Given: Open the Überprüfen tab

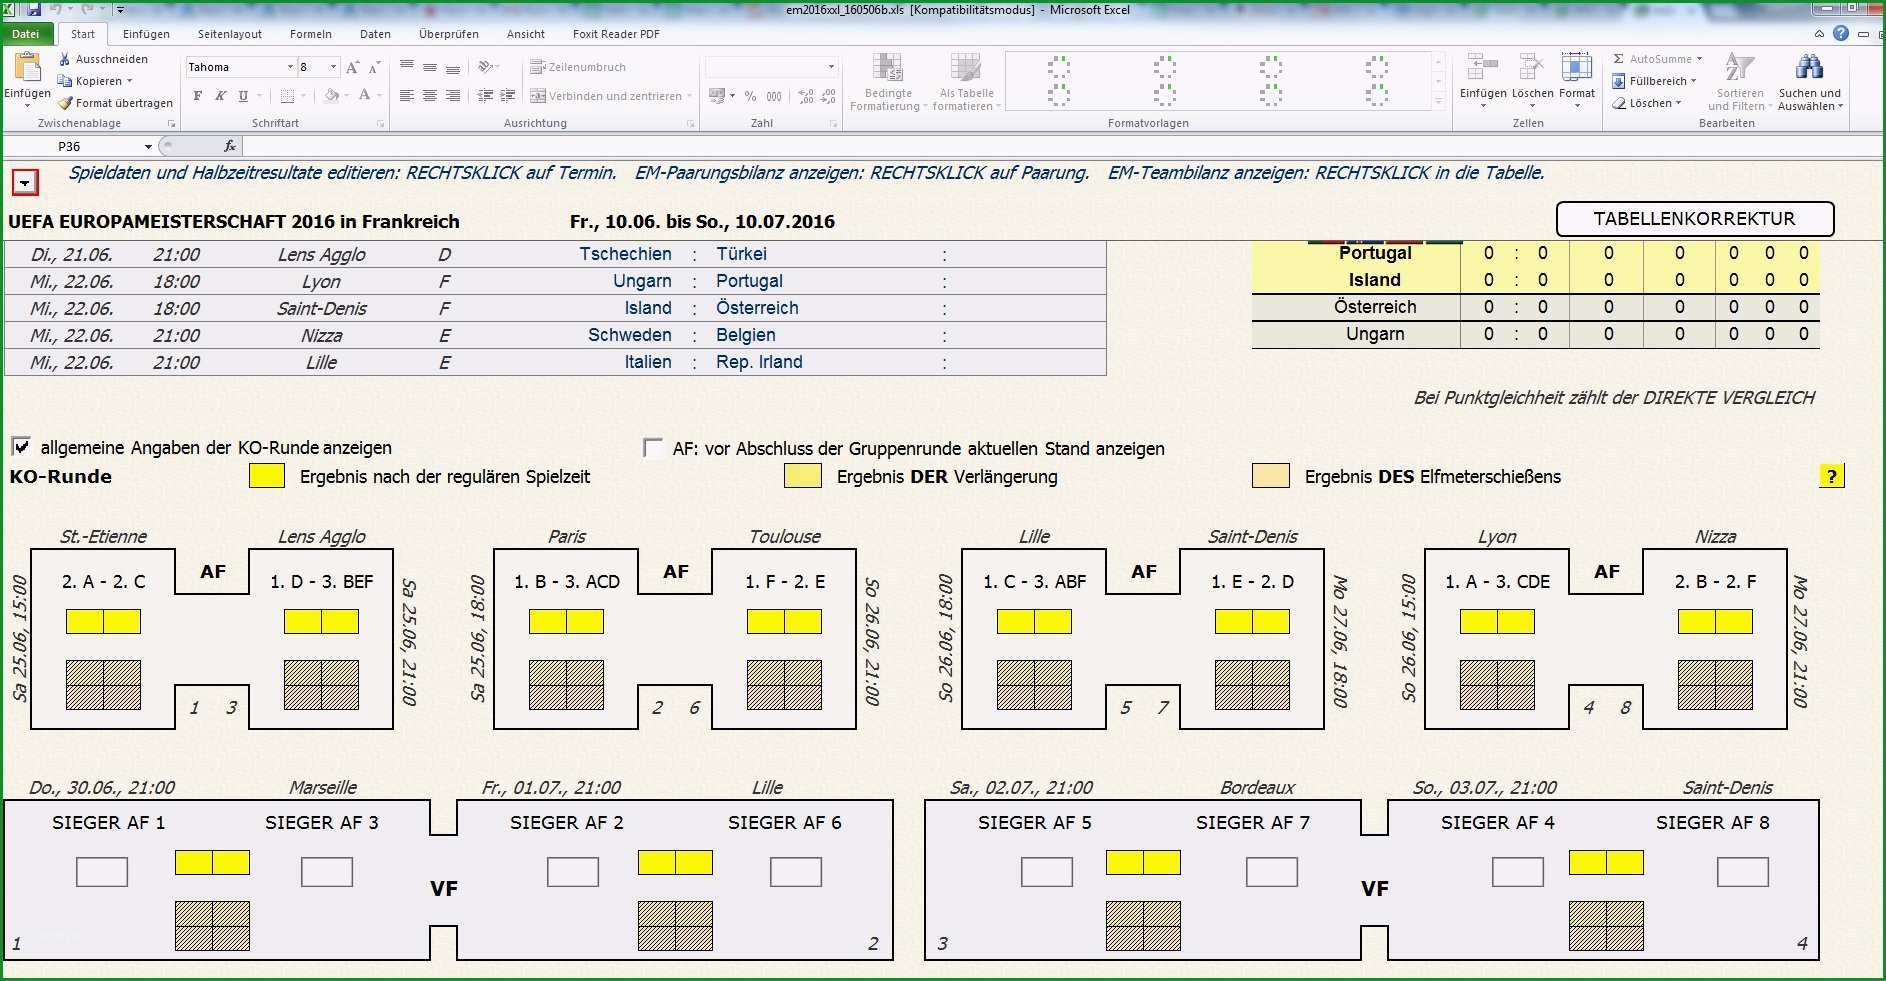Looking at the screenshot, I should [x=449, y=34].
